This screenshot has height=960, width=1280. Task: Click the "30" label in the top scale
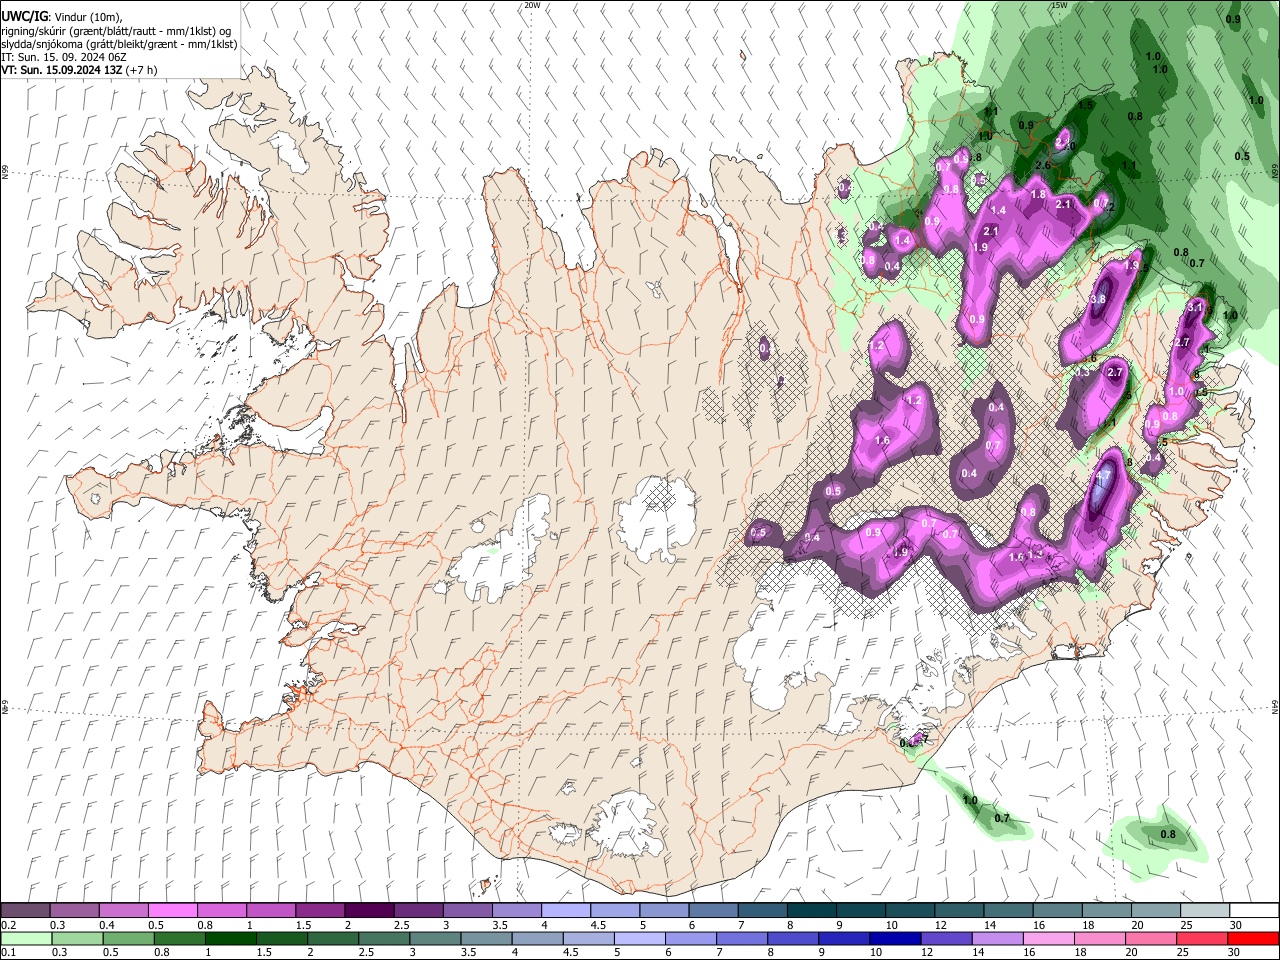1236,925
